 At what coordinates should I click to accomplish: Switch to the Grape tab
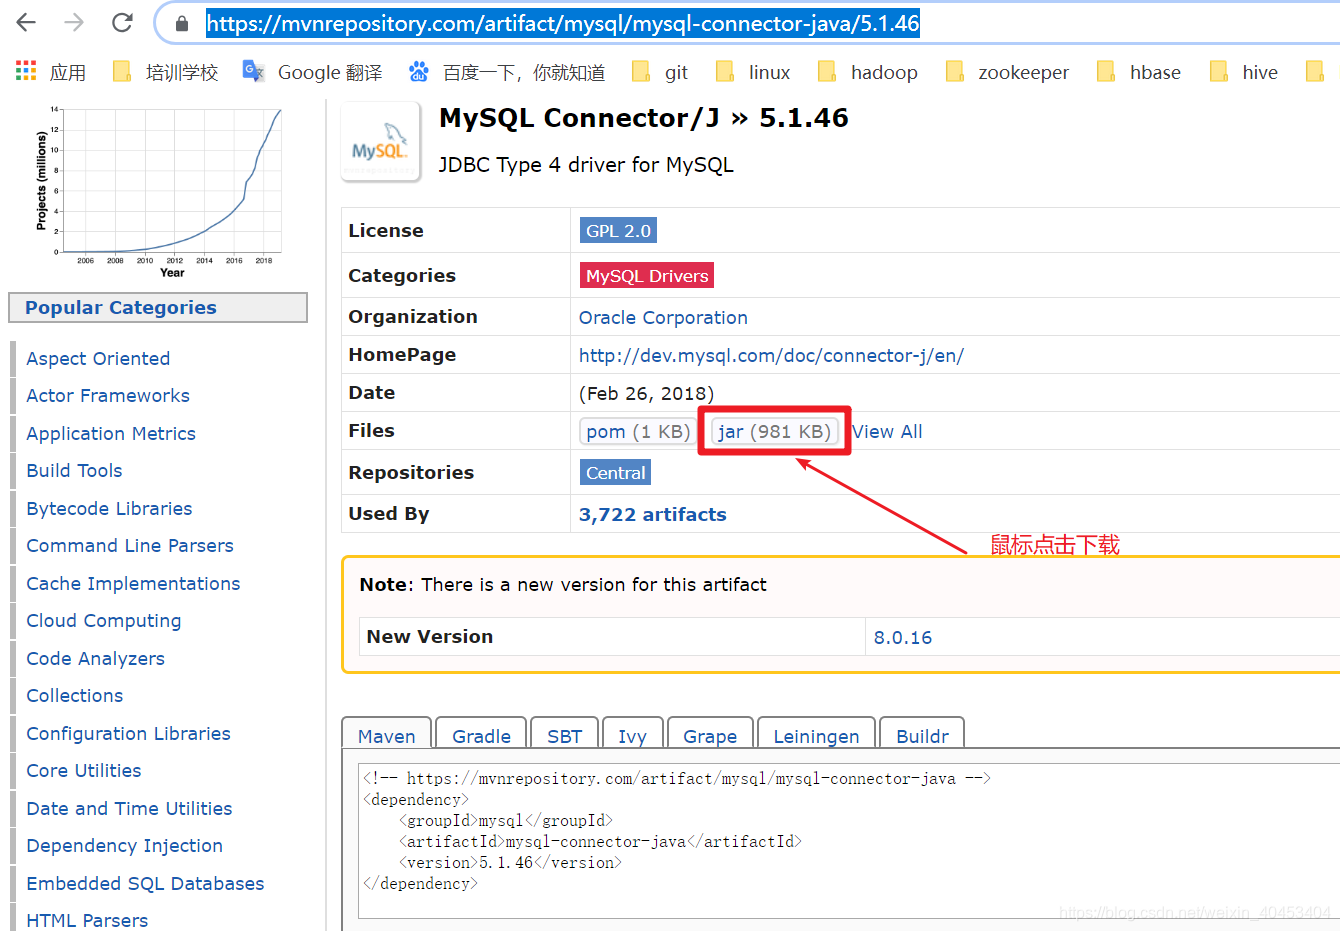pos(710,735)
